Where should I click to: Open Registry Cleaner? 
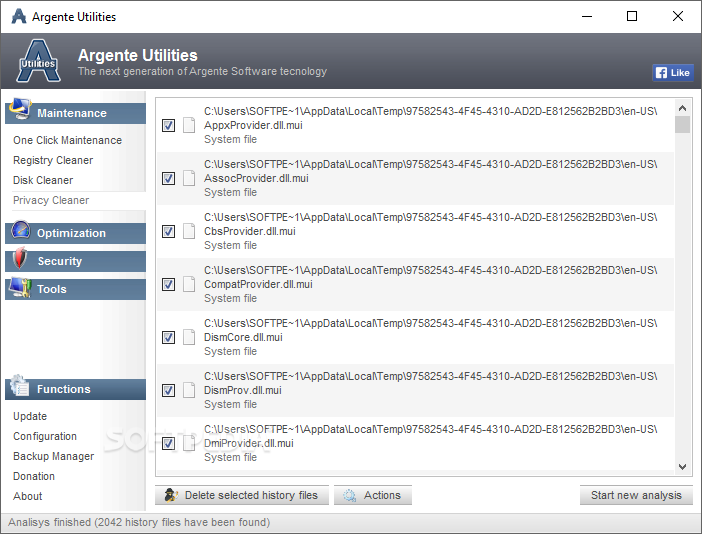(53, 160)
